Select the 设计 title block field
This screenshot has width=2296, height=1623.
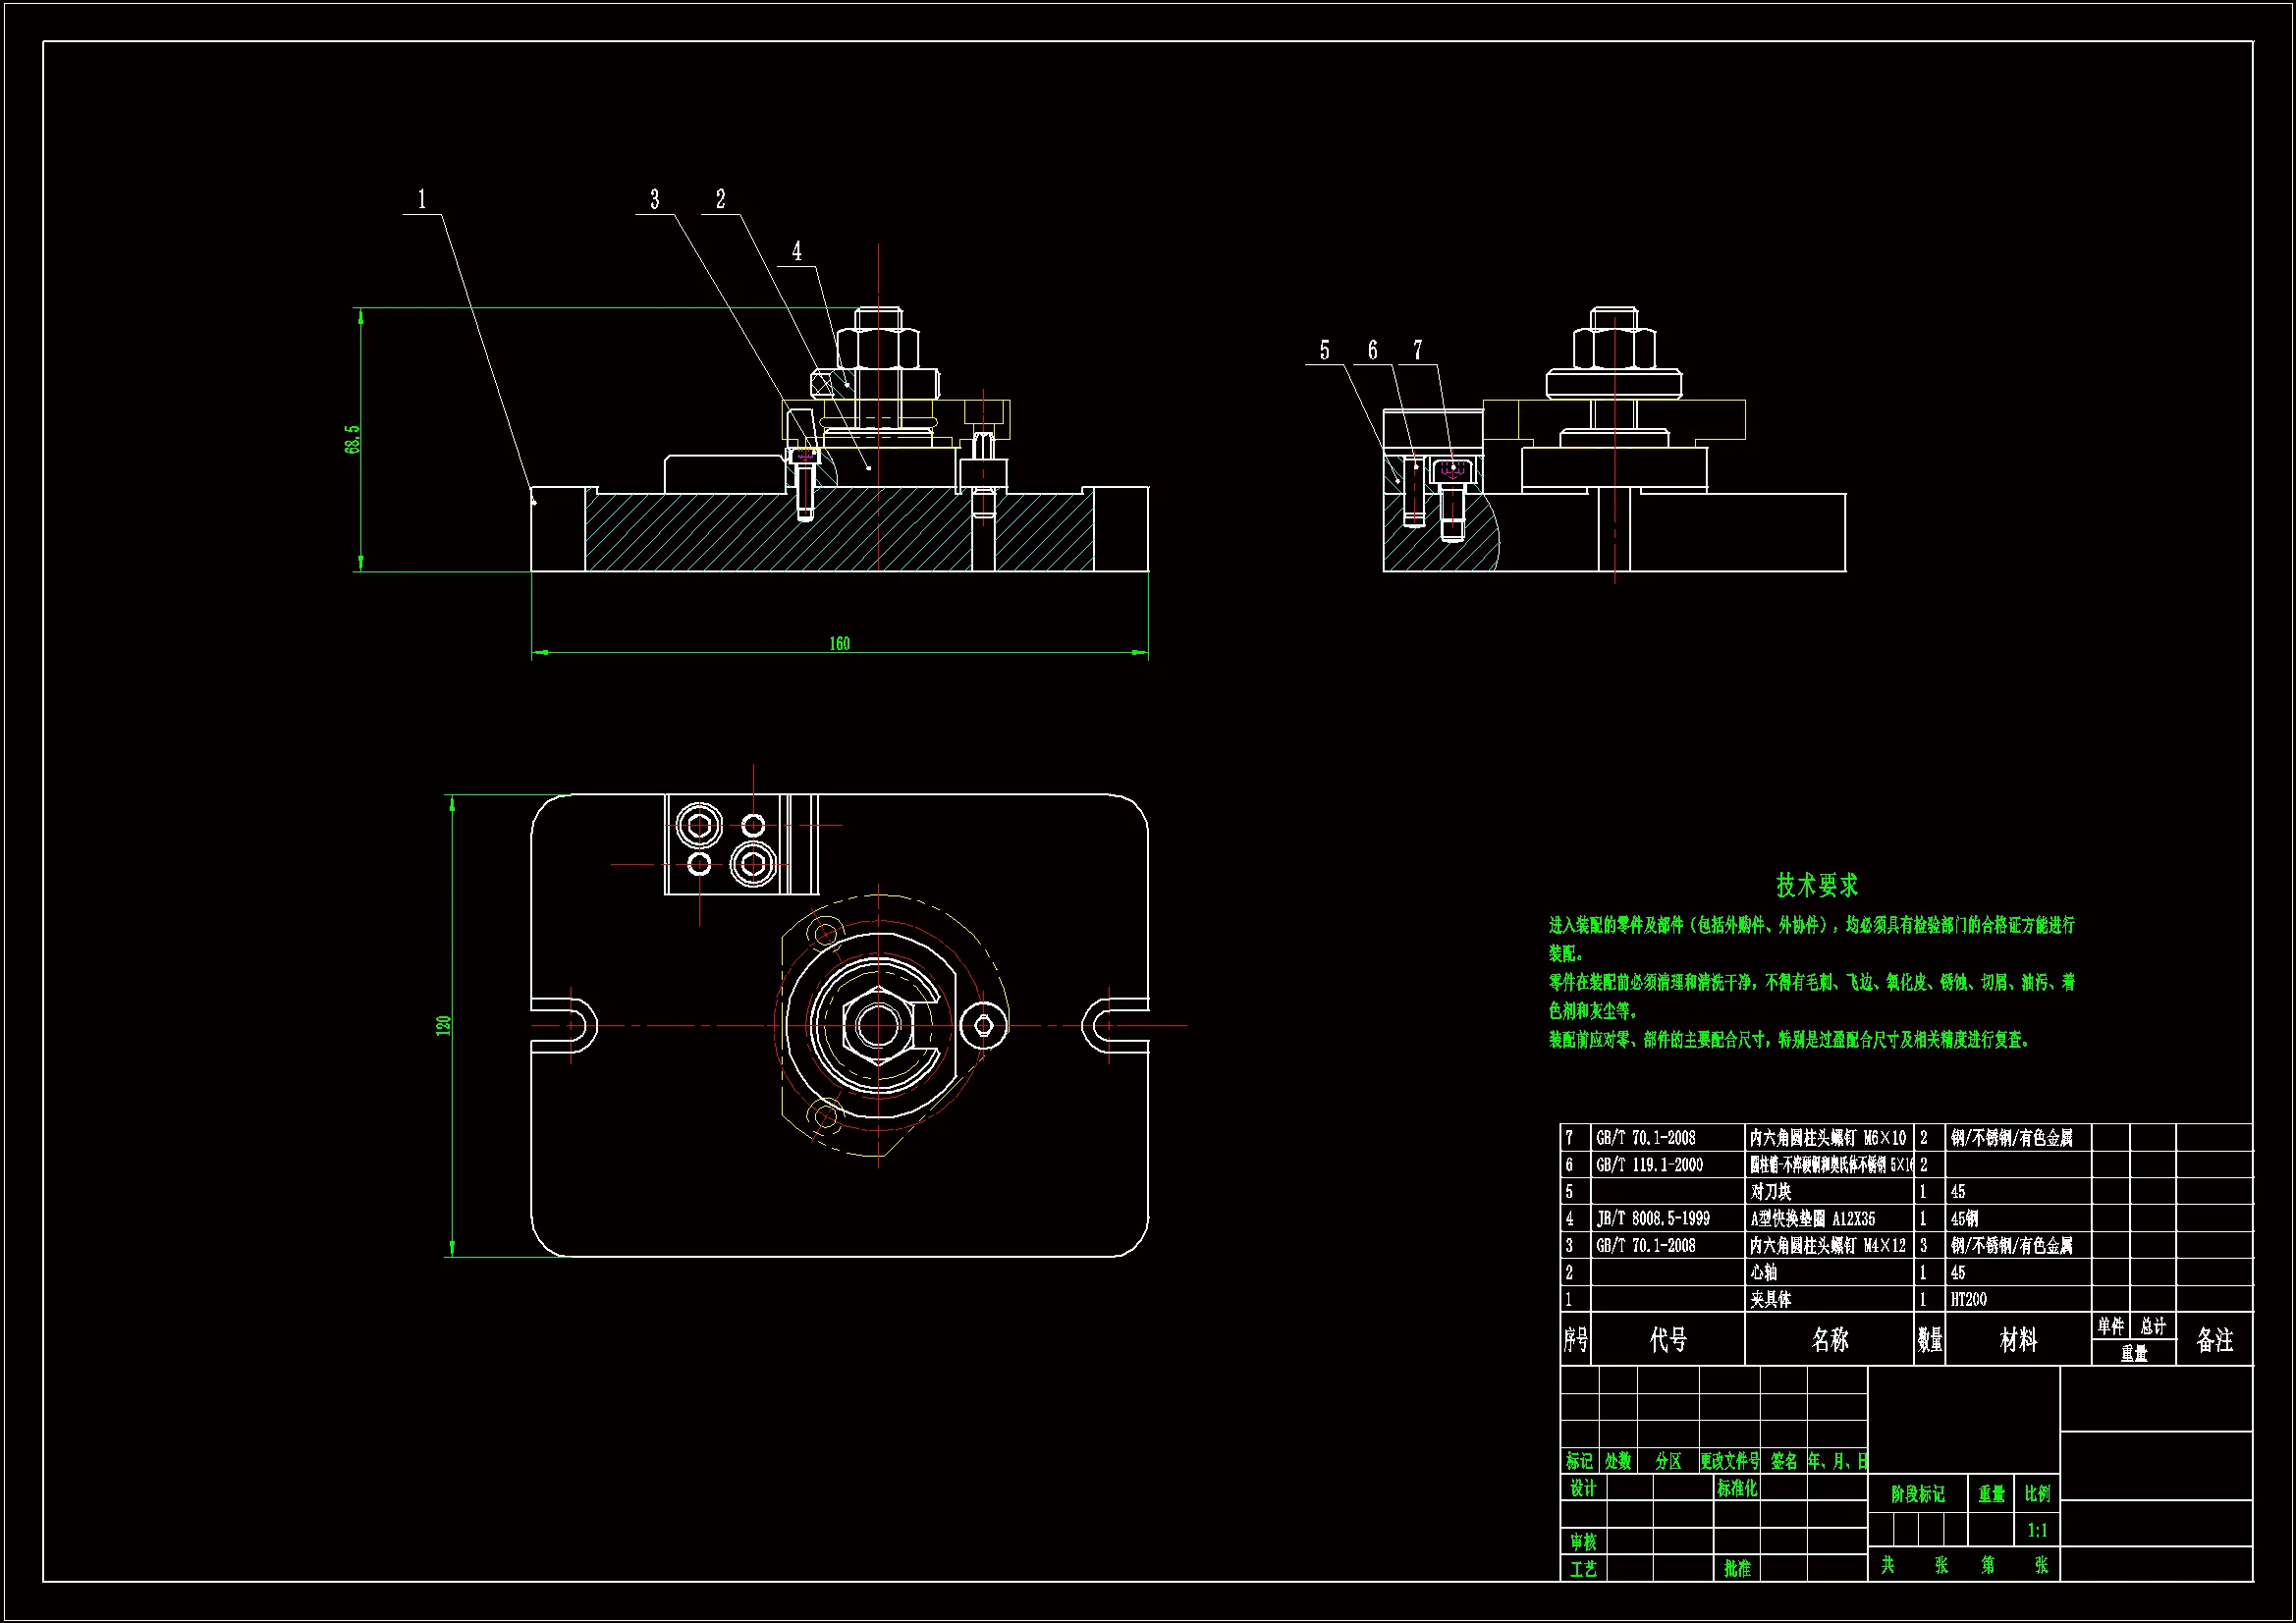(1583, 1488)
